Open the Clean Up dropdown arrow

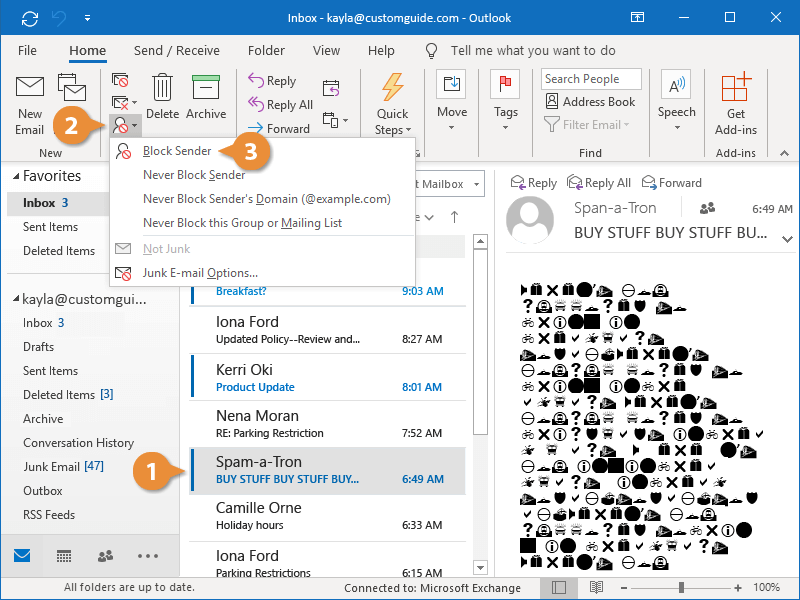[x=134, y=103]
